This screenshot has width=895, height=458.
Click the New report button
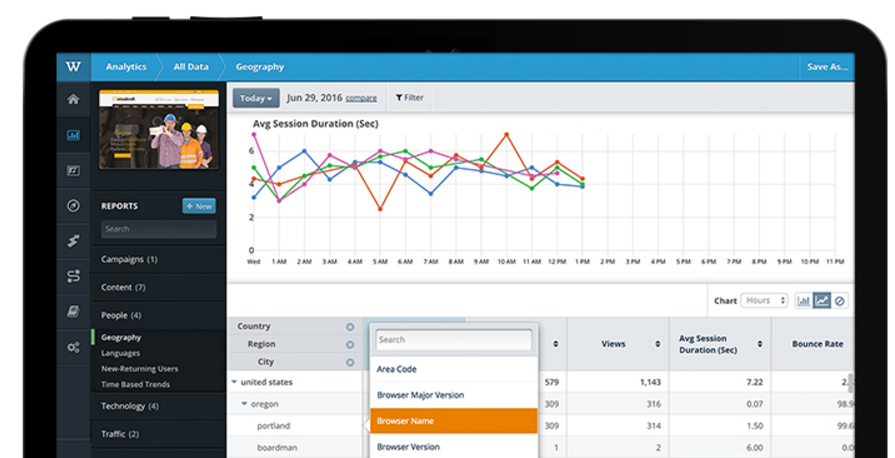pos(198,206)
